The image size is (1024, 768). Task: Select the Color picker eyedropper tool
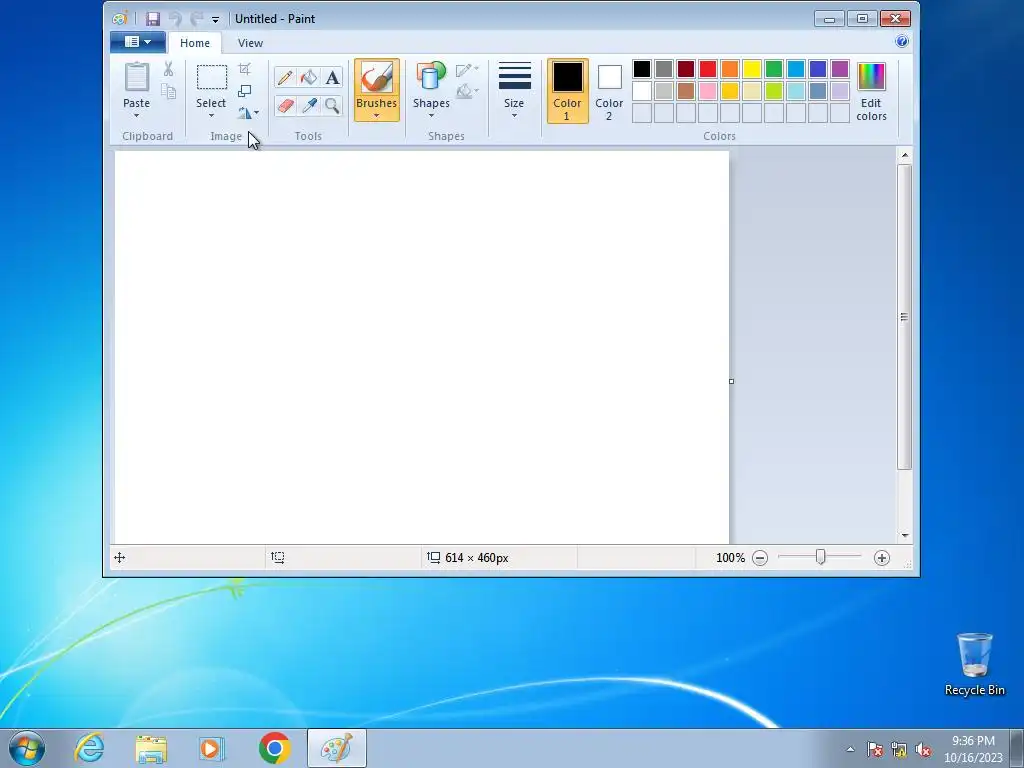pos(308,105)
